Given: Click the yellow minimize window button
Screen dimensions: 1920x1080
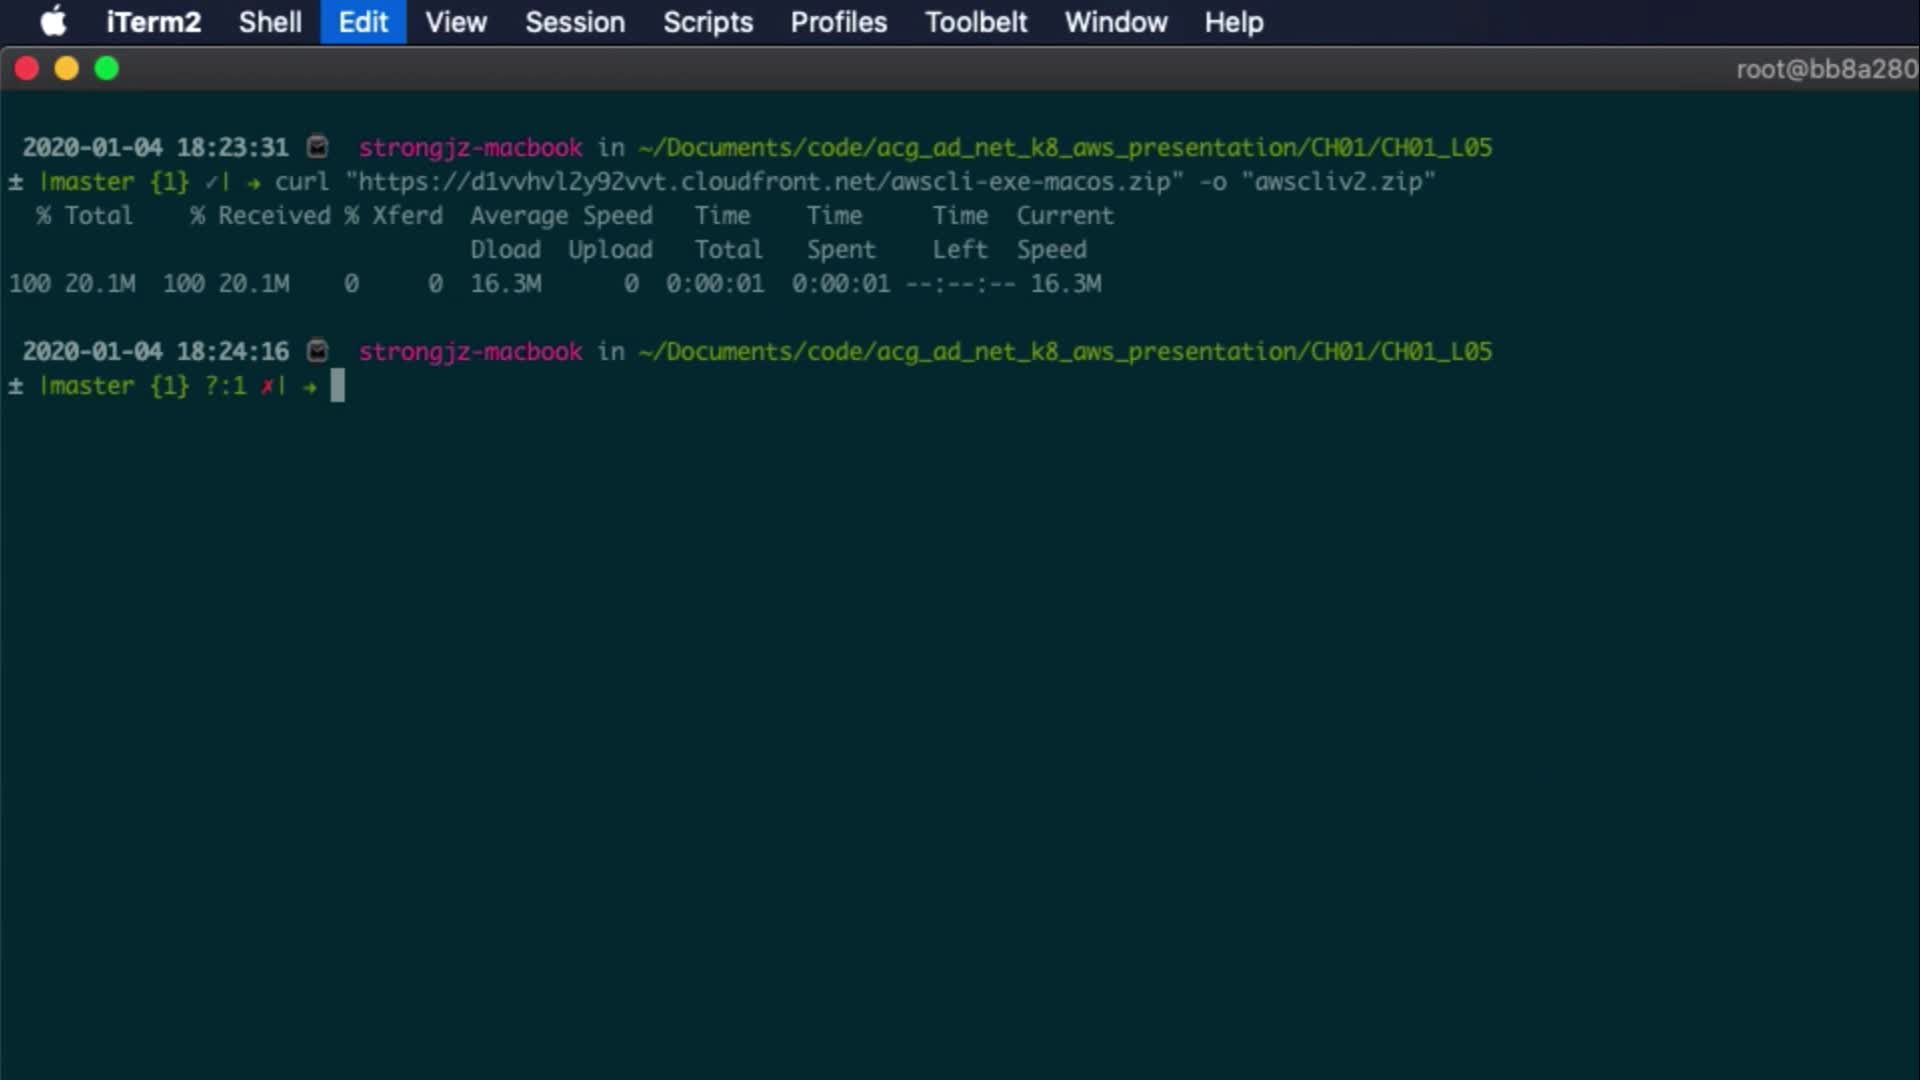Looking at the screenshot, I should tap(67, 68).
